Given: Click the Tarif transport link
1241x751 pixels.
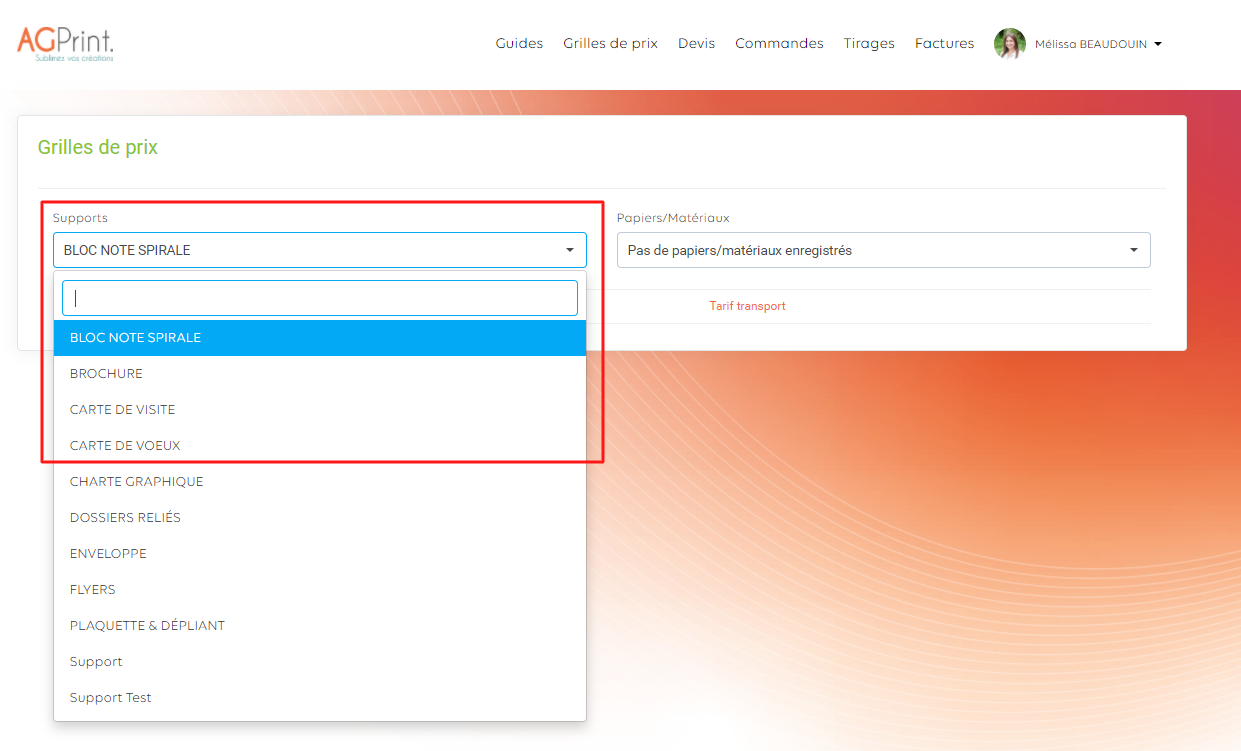Looking at the screenshot, I should tap(747, 306).
